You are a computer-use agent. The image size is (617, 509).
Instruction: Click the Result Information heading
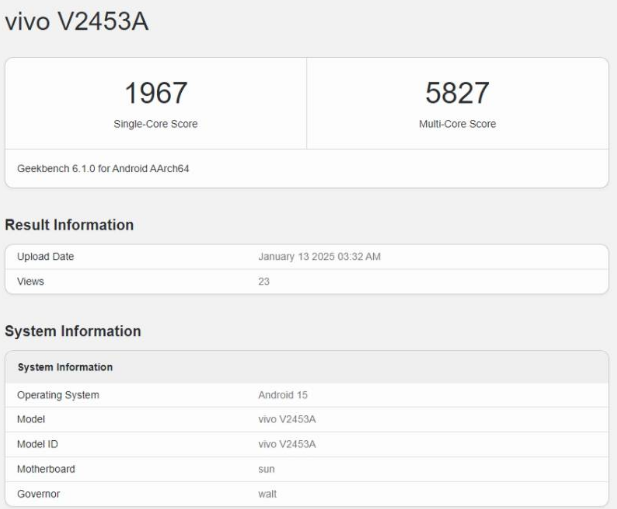[x=70, y=225]
